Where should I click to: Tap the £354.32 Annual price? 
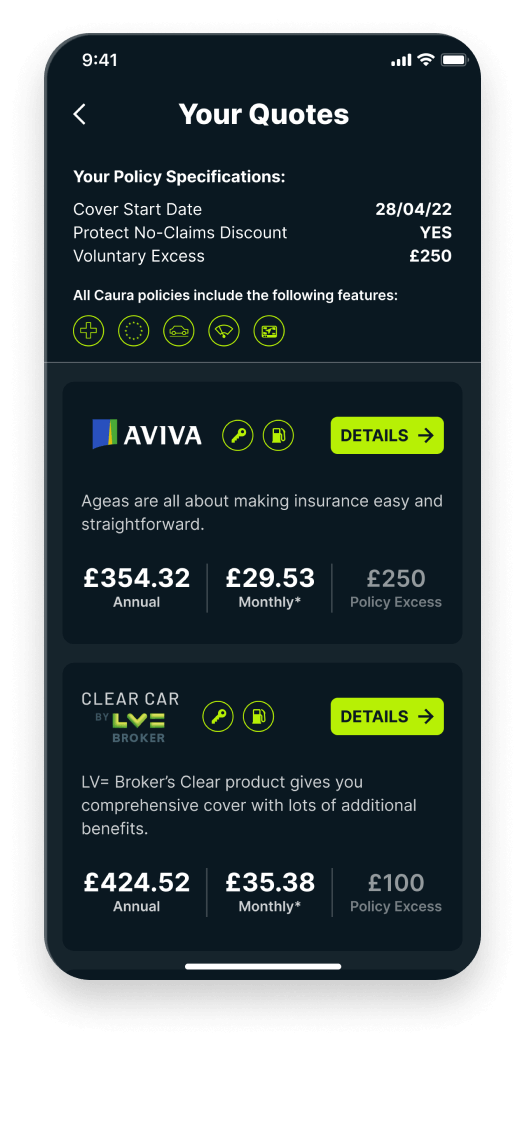click(136, 587)
